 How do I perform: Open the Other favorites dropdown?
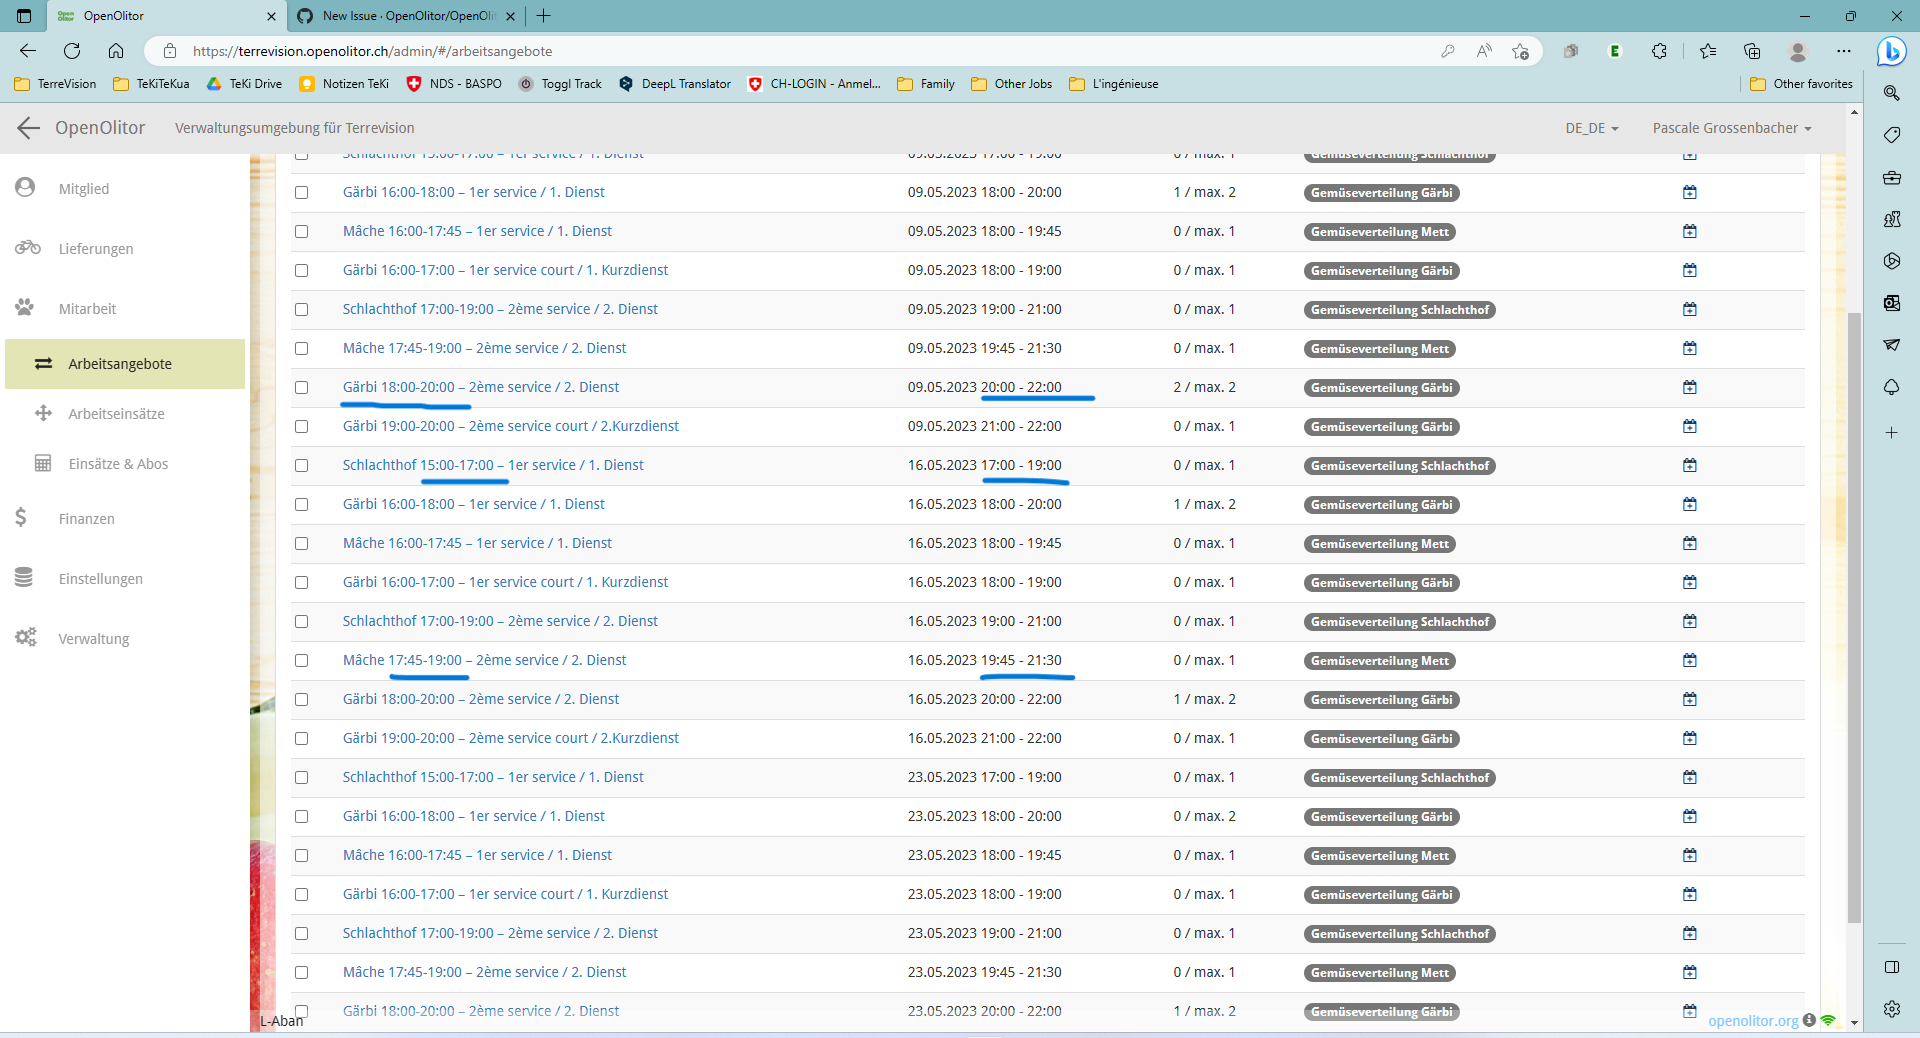1801,84
